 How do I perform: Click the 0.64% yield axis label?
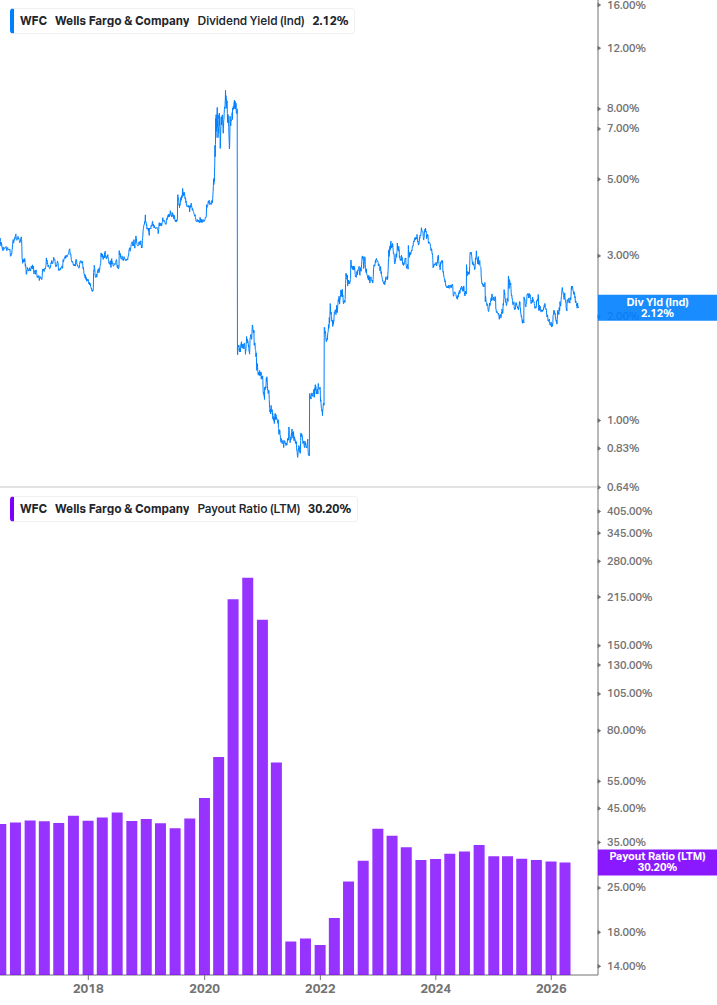click(623, 487)
